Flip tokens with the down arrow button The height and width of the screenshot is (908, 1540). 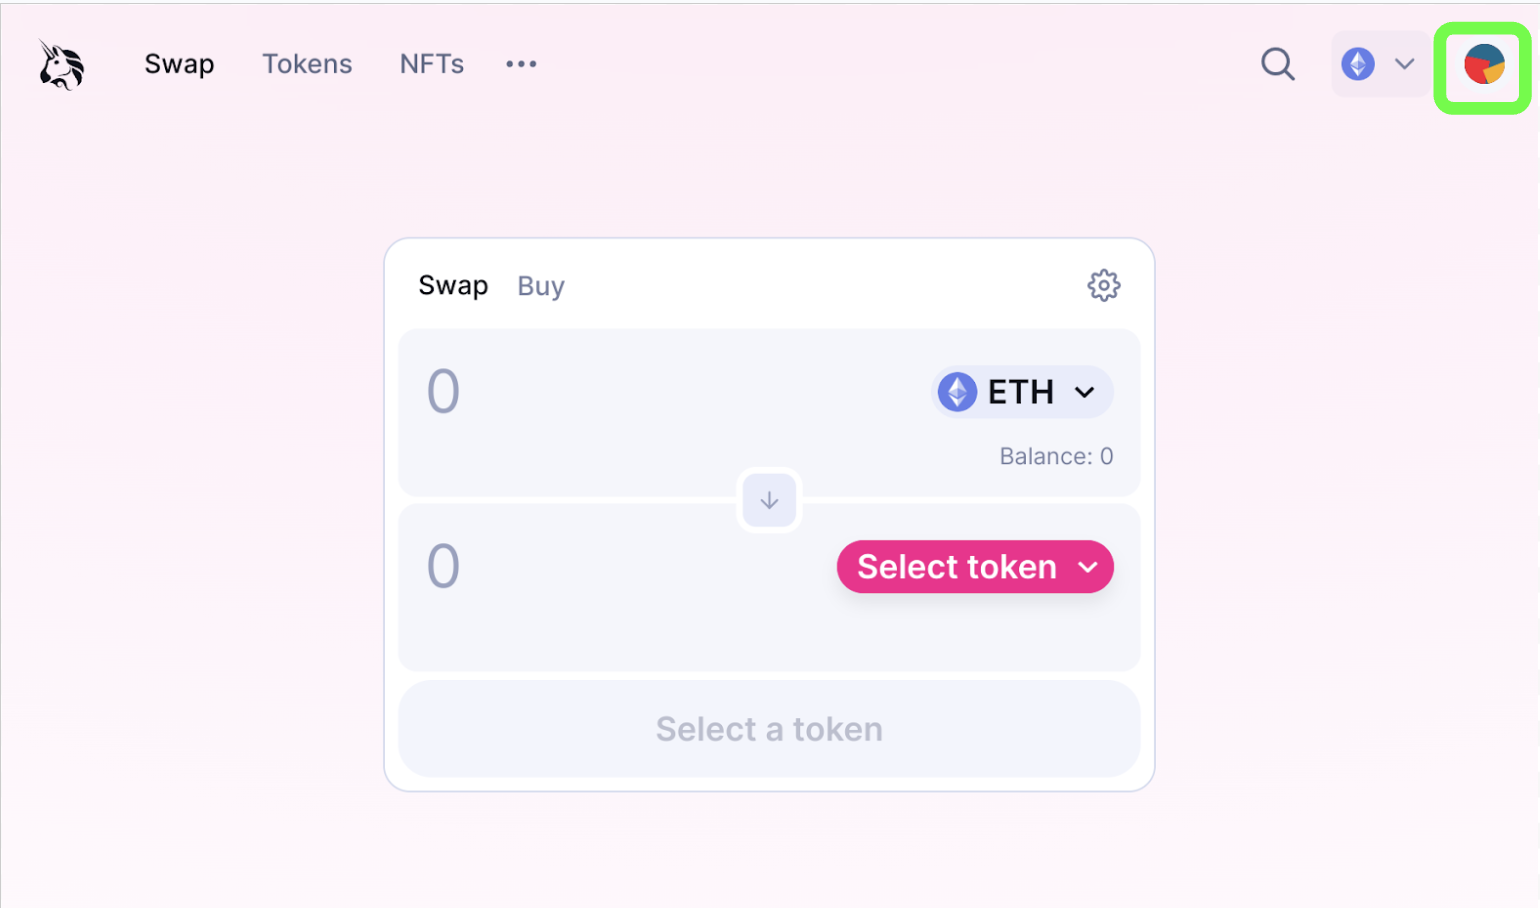click(769, 500)
